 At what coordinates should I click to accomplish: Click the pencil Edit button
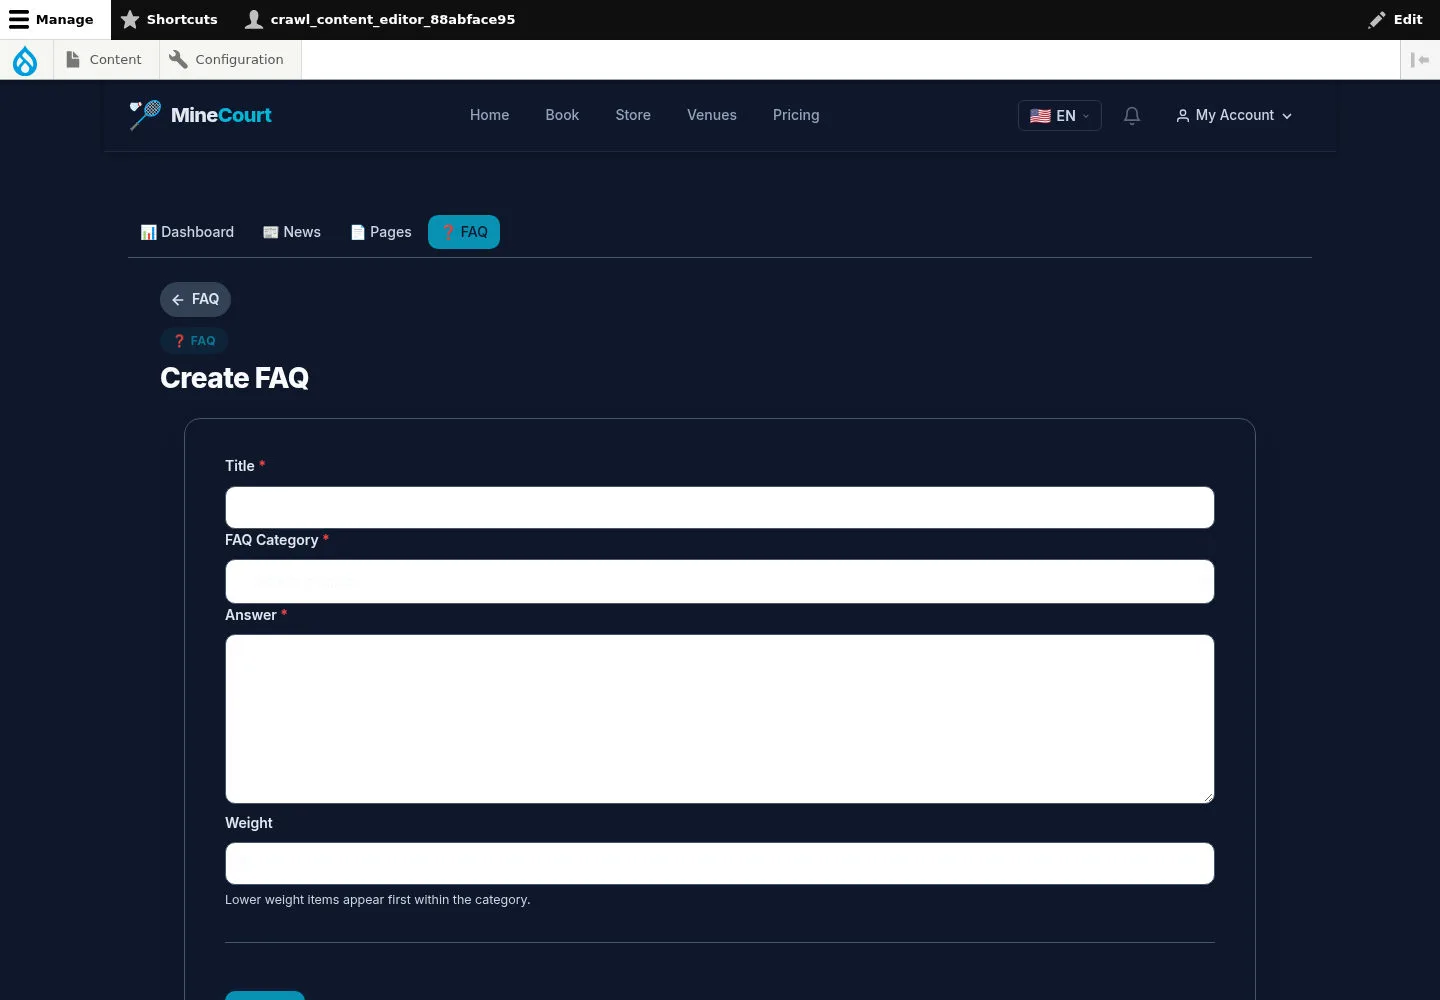[x=1396, y=20]
